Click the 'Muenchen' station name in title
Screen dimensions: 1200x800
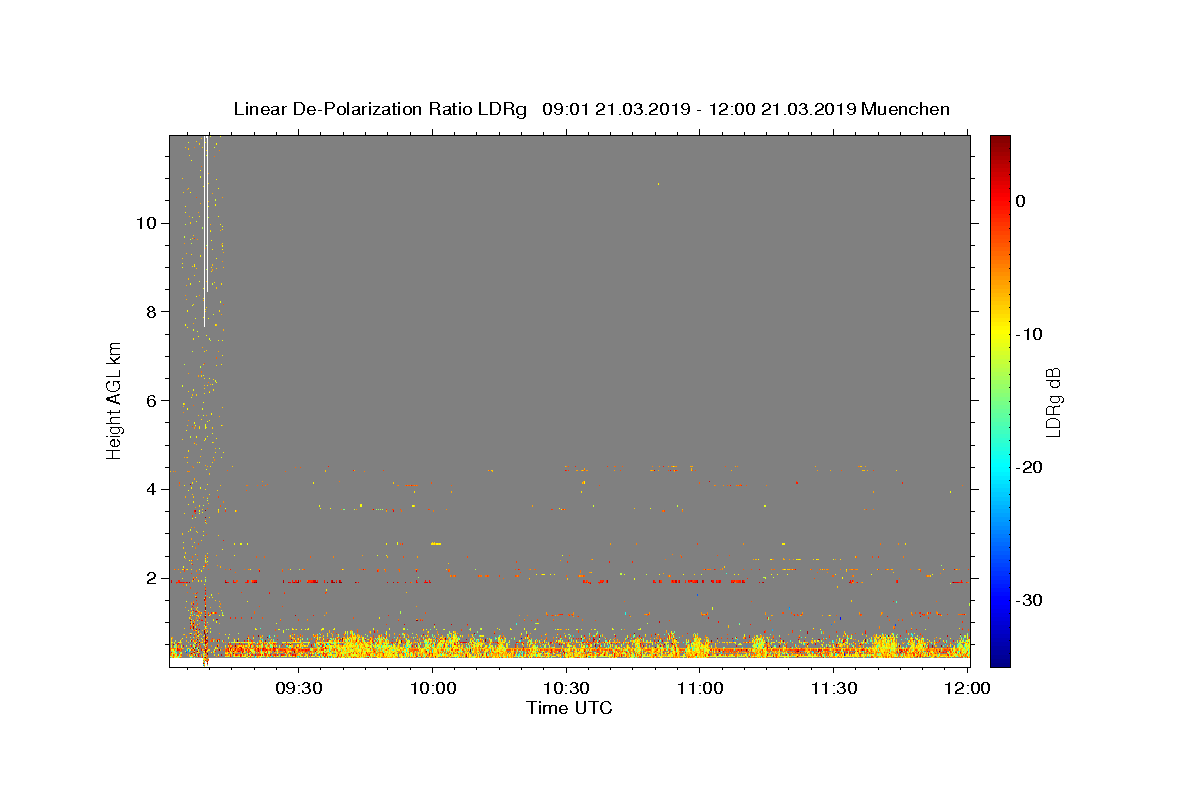(905, 109)
